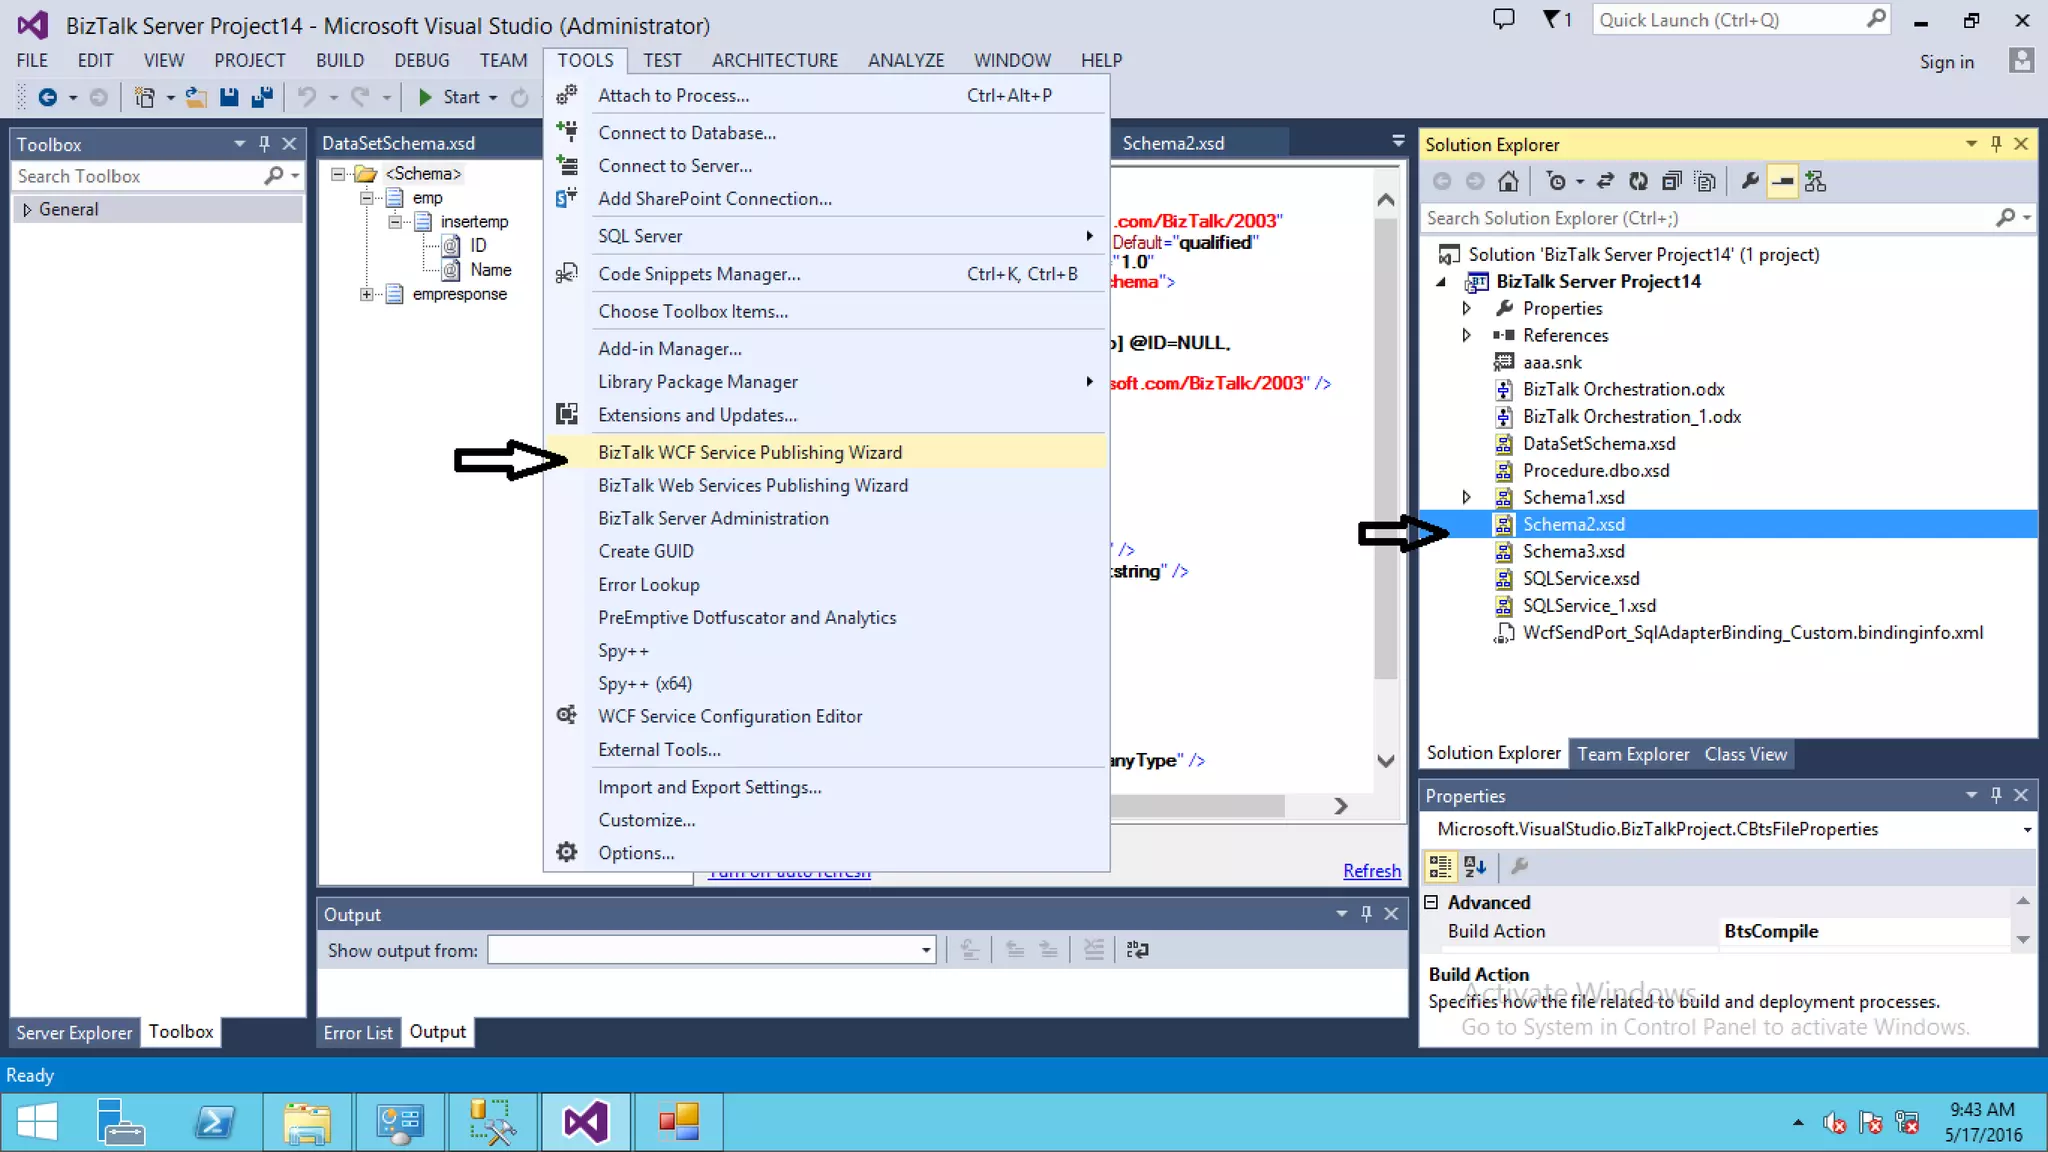2048x1152 pixels.
Task: Open the DataSetSchema.xsd document tab
Action: (x=398, y=143)
